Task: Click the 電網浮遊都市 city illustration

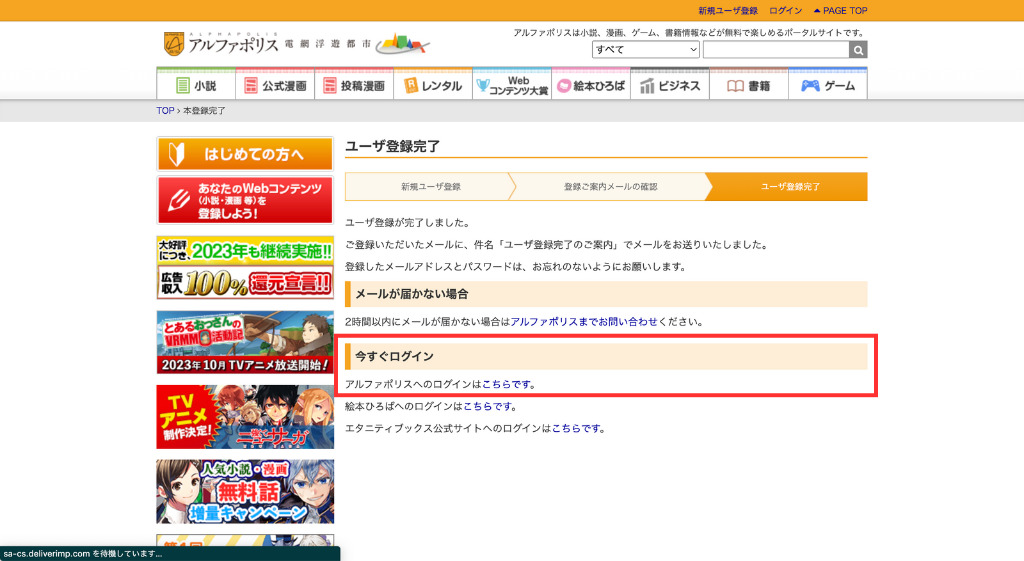Action: 404,44
